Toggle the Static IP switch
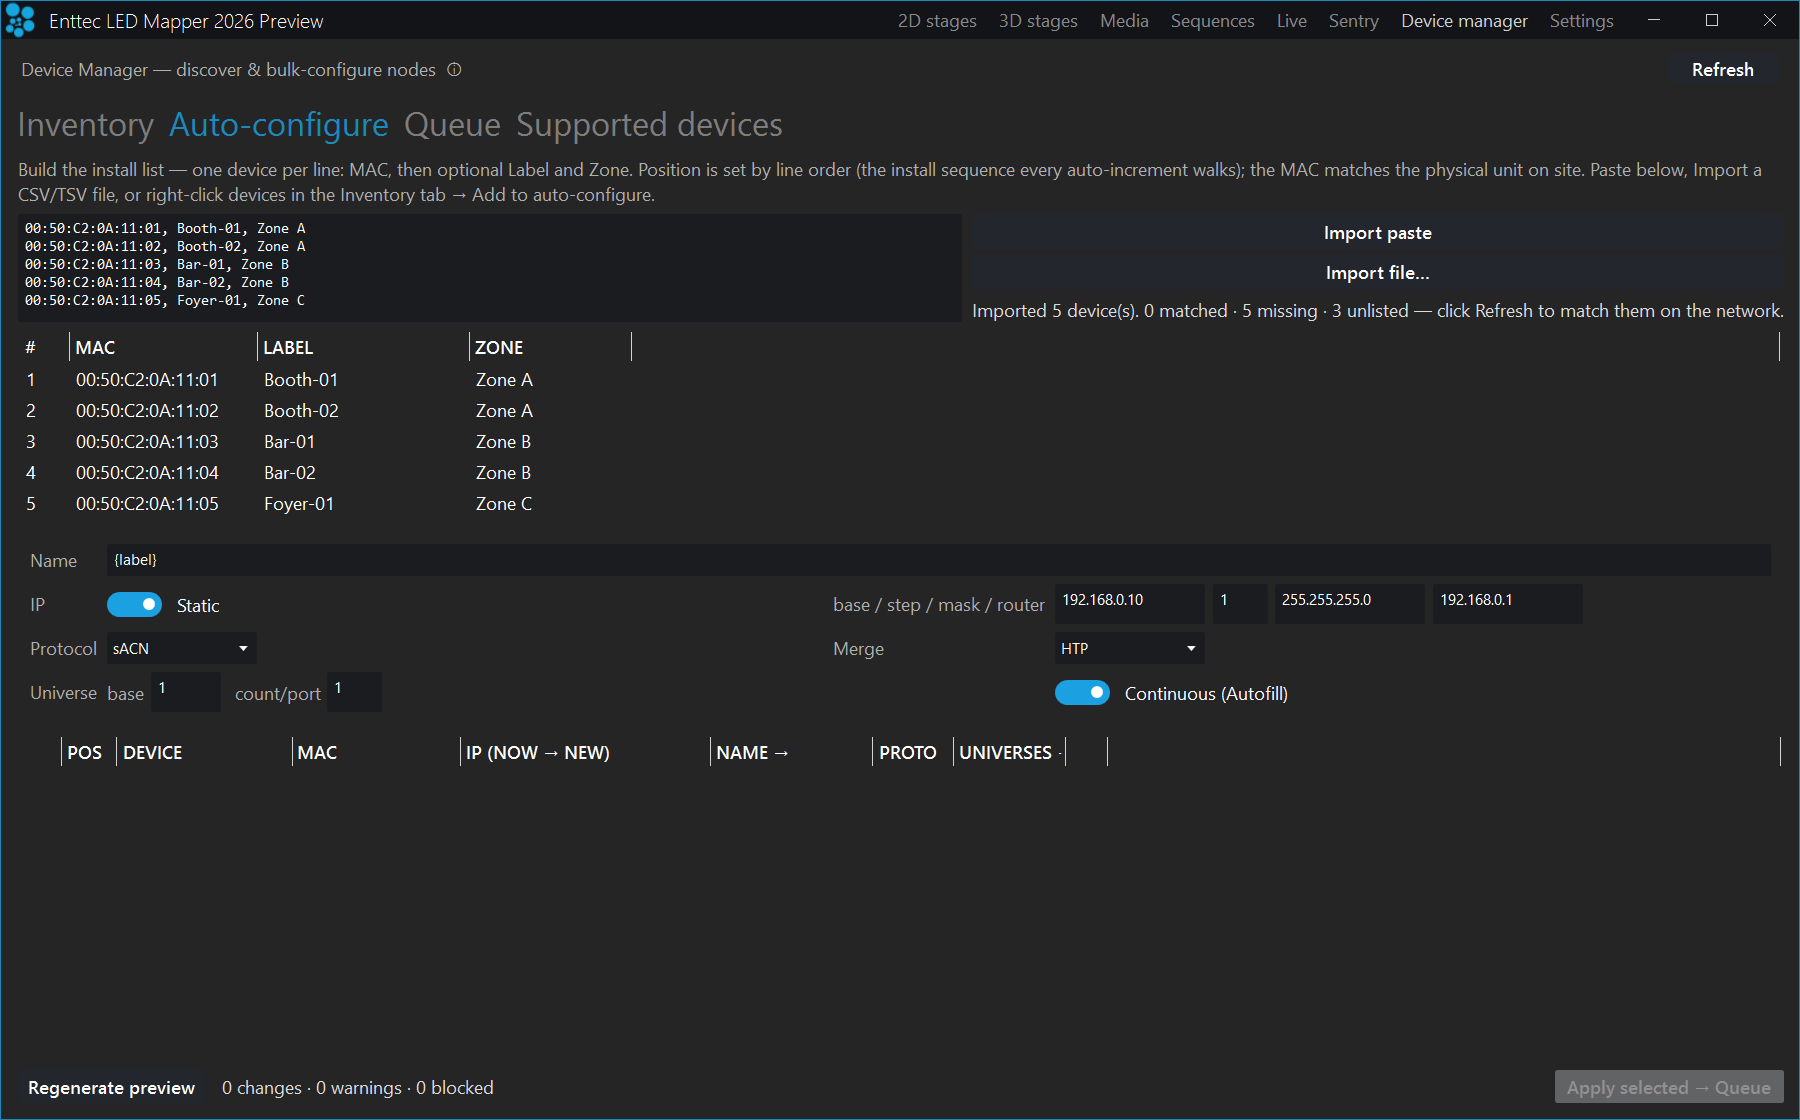This screenshot has height=1120, width=1800. tap(134, 605)
